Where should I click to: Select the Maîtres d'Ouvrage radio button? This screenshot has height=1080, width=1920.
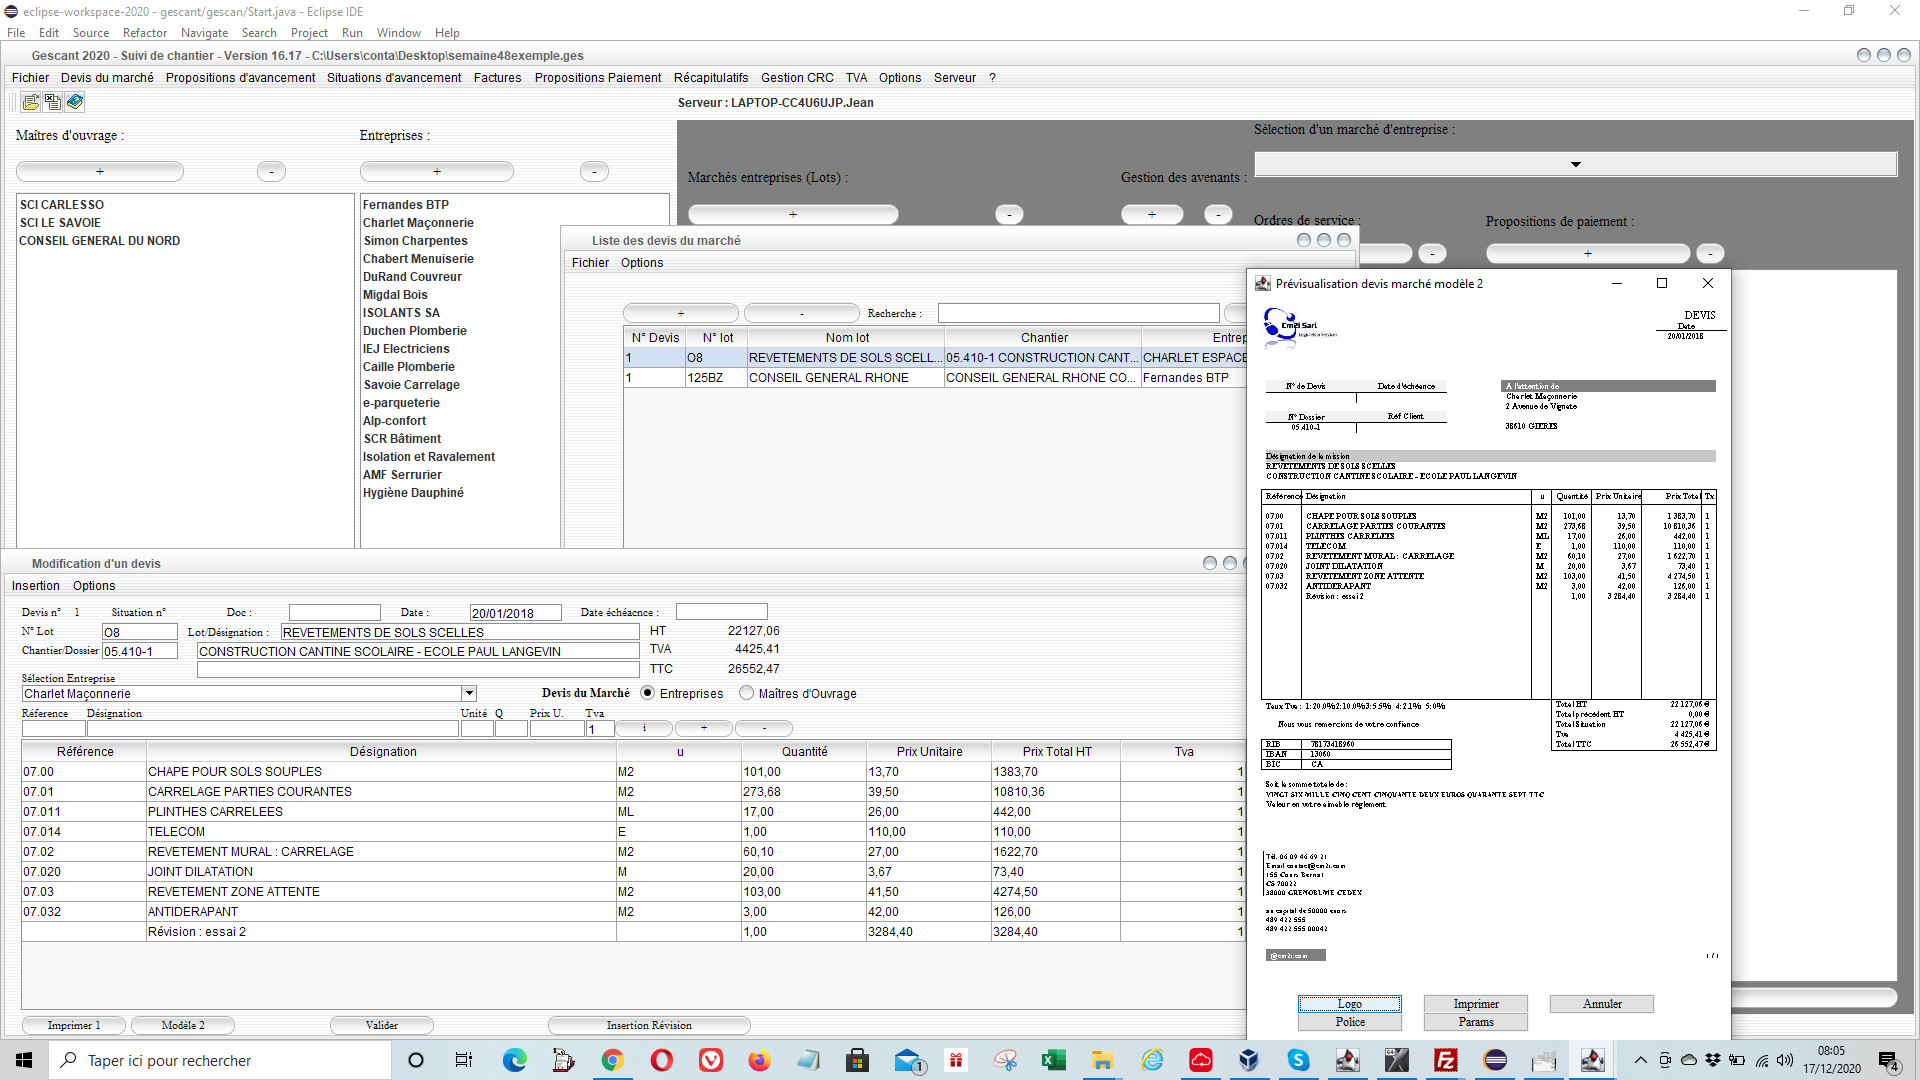coord(746,693)
